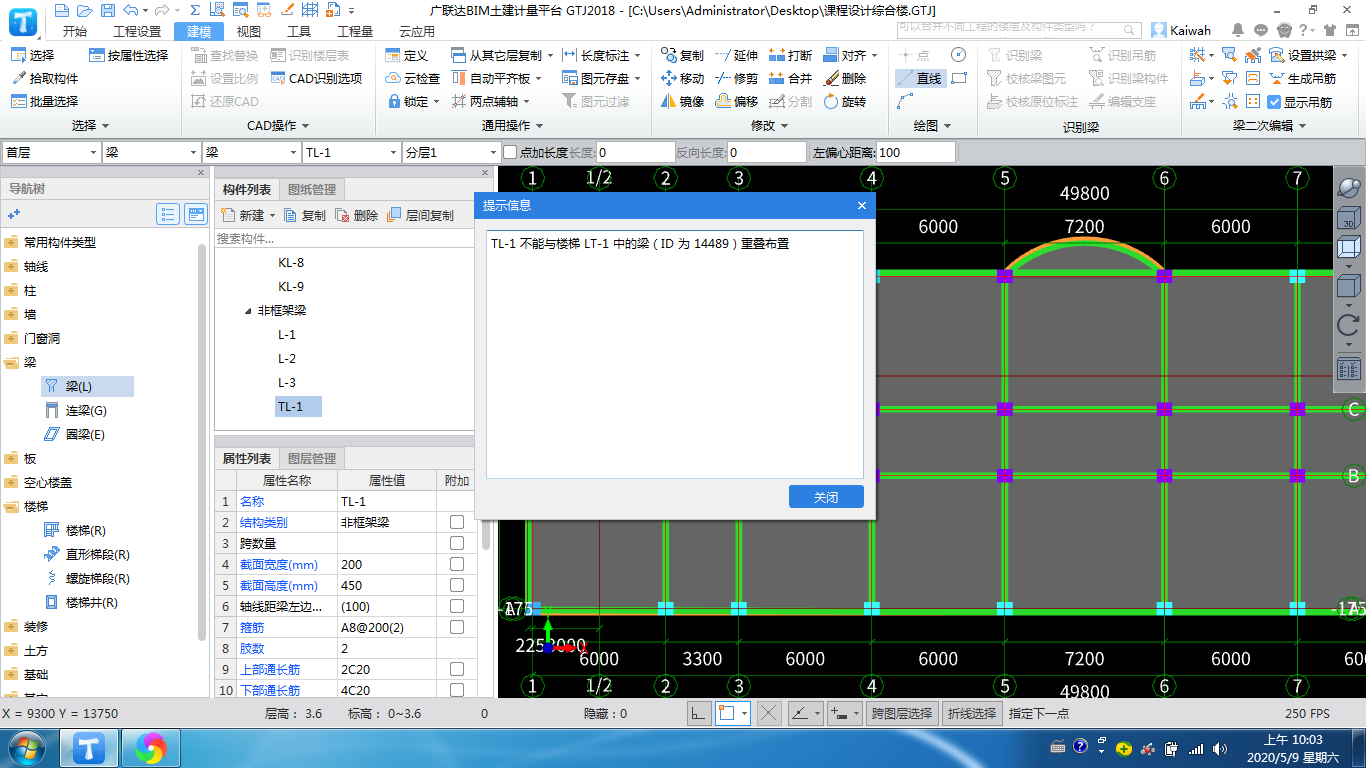Click the 3D view cube icon
Screen dimensions: 1366x768
click(x=1348, y=219)
